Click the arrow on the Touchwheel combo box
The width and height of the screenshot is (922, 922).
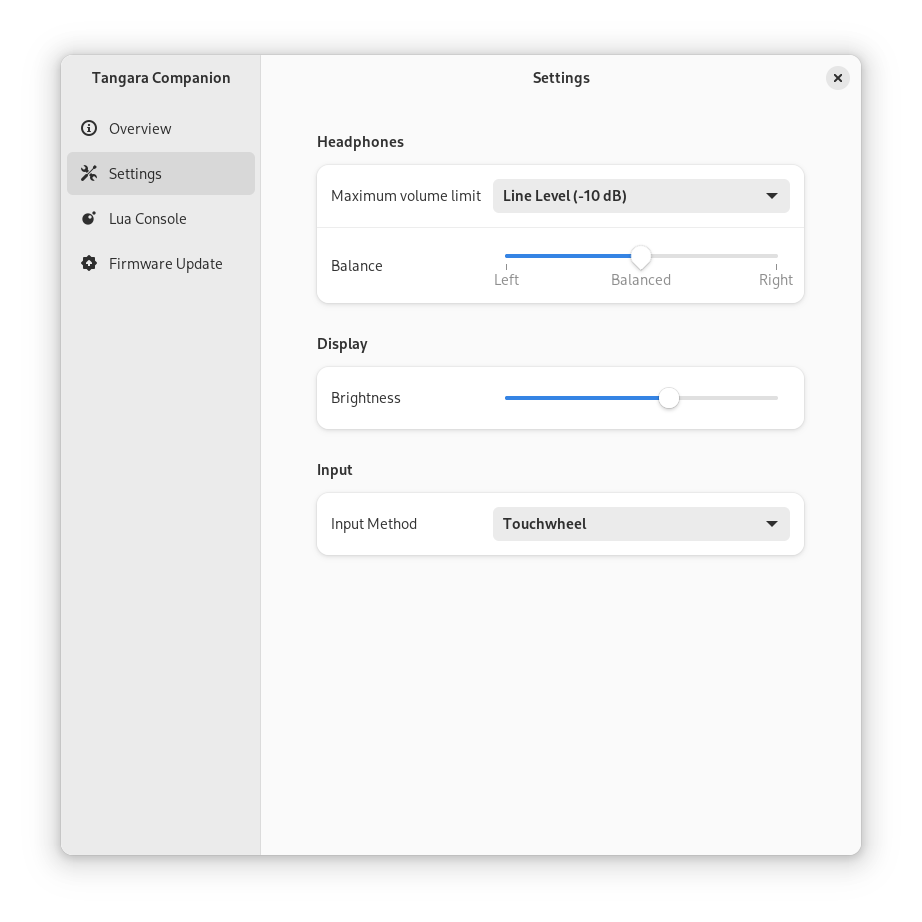point(772,524)
